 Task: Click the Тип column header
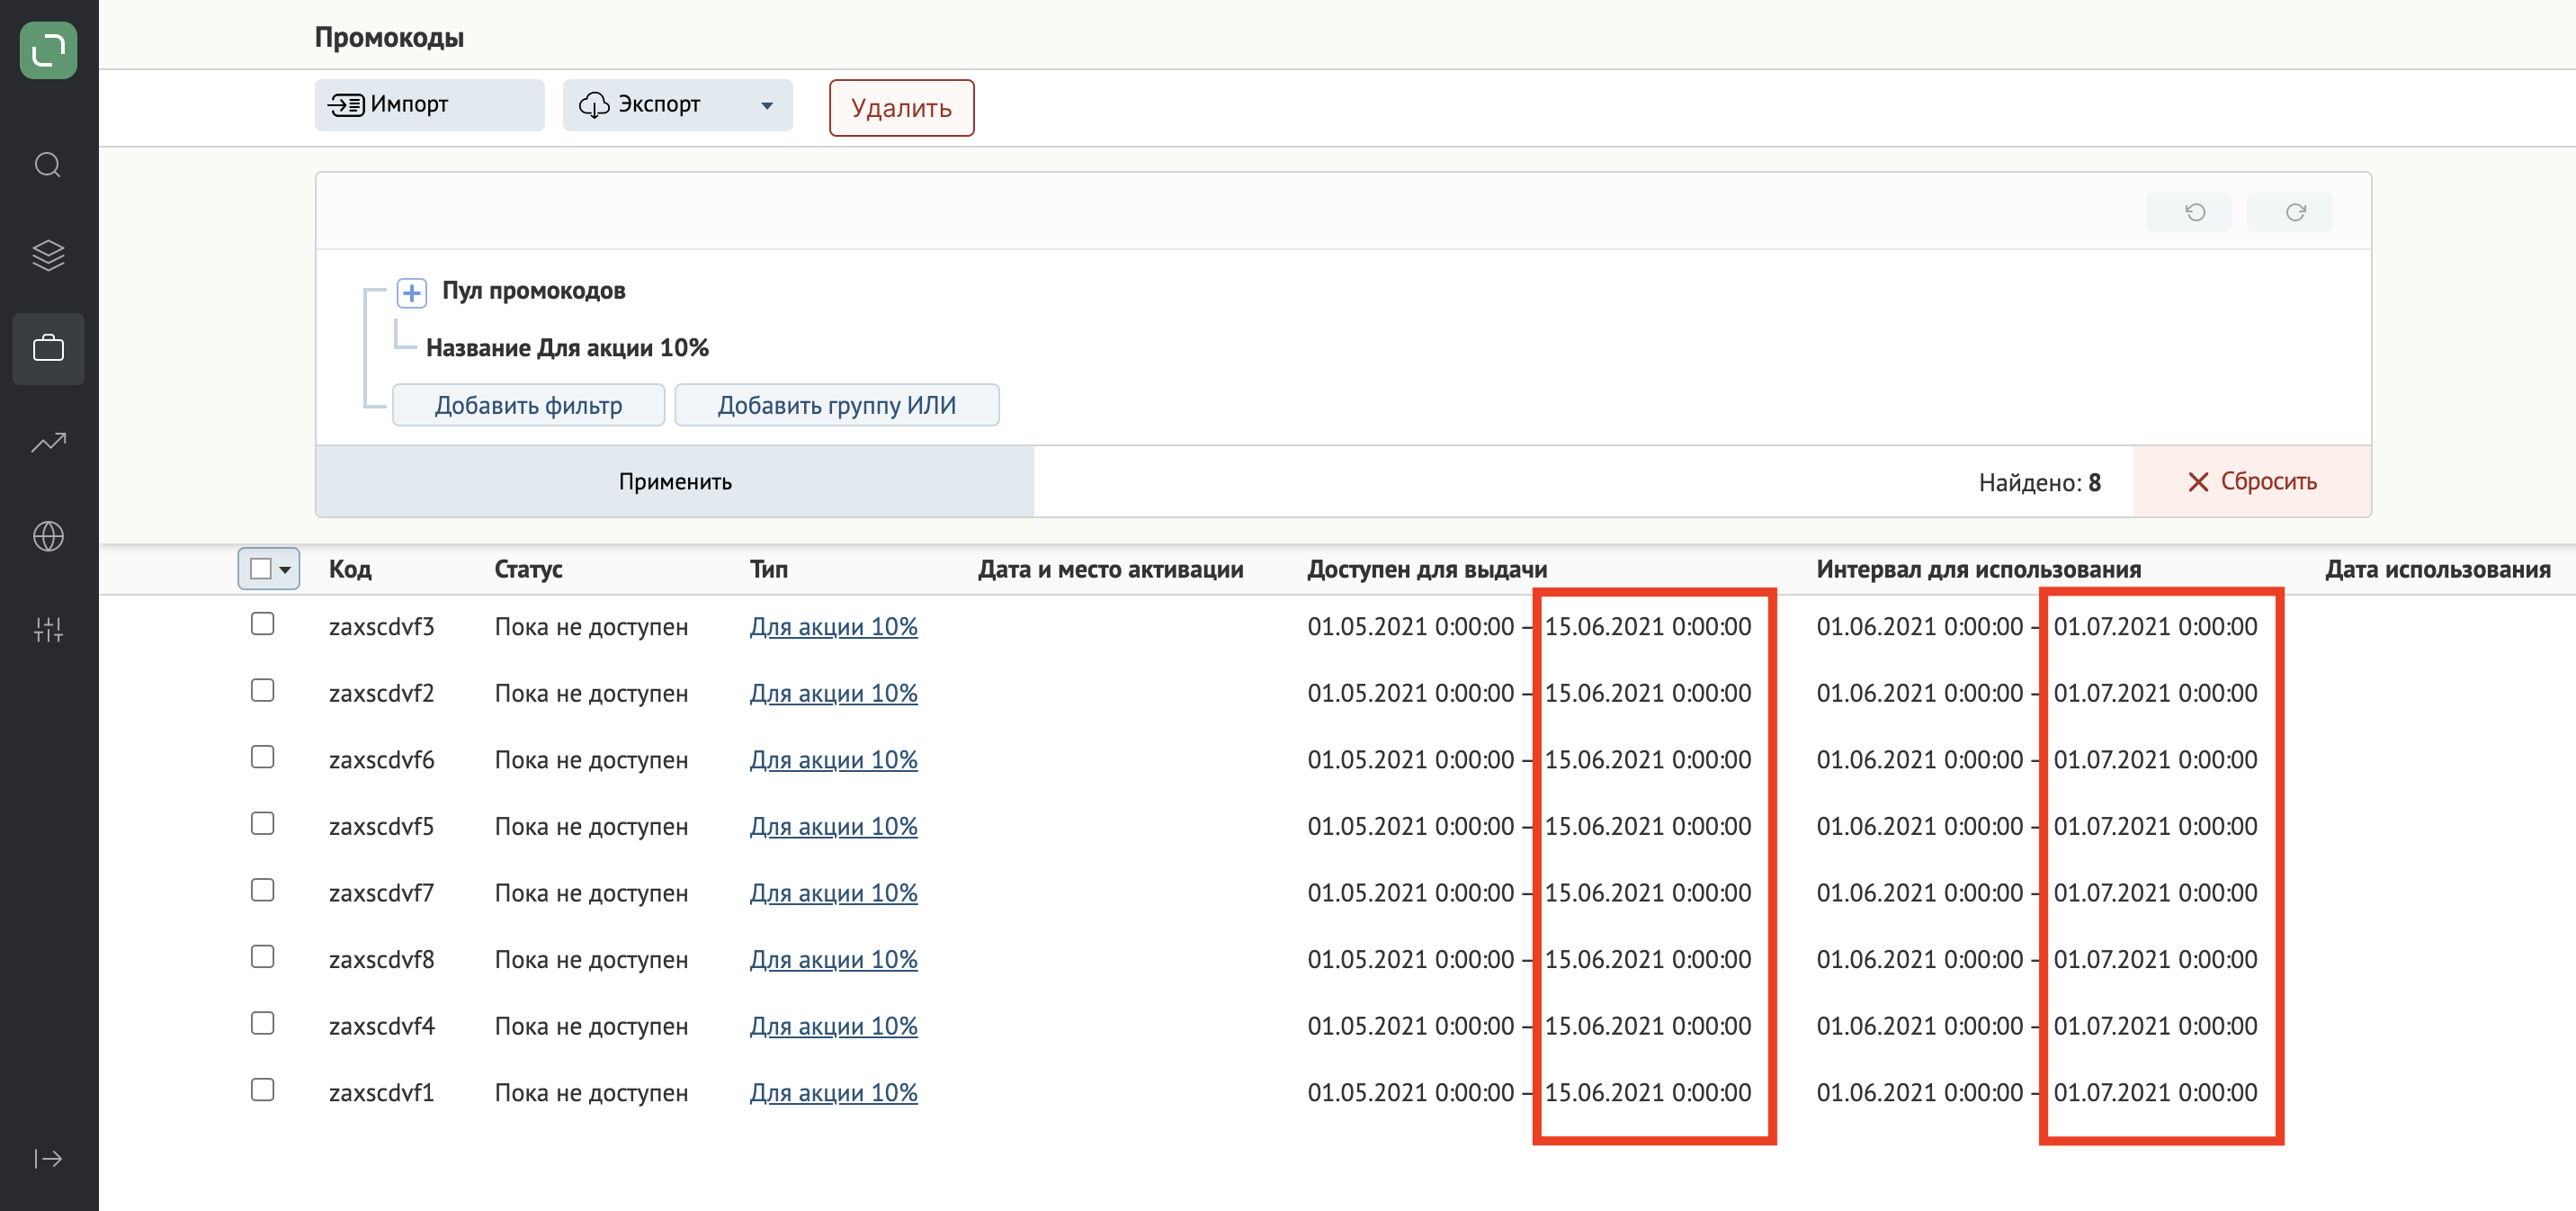click(x=768, y=569)
